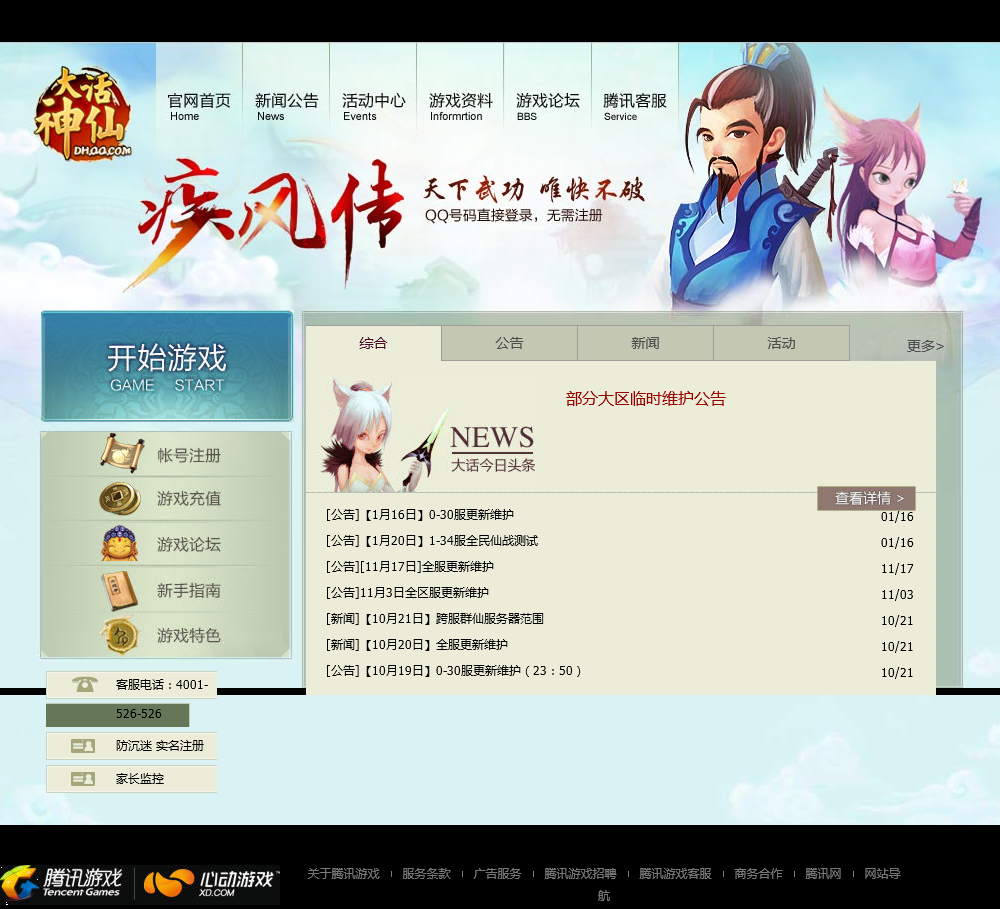Open headline 部分大区临时维护公告
Screen dimensions: 1000x909
[x=645, y=399]
